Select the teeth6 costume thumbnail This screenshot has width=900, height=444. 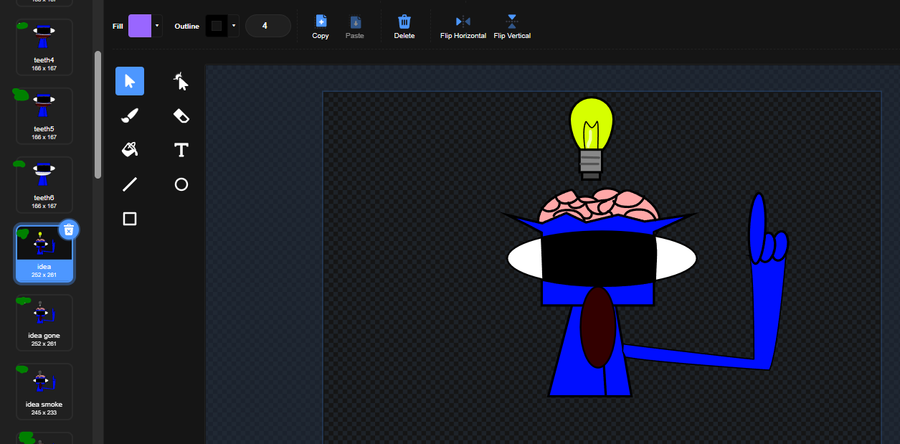44,185
